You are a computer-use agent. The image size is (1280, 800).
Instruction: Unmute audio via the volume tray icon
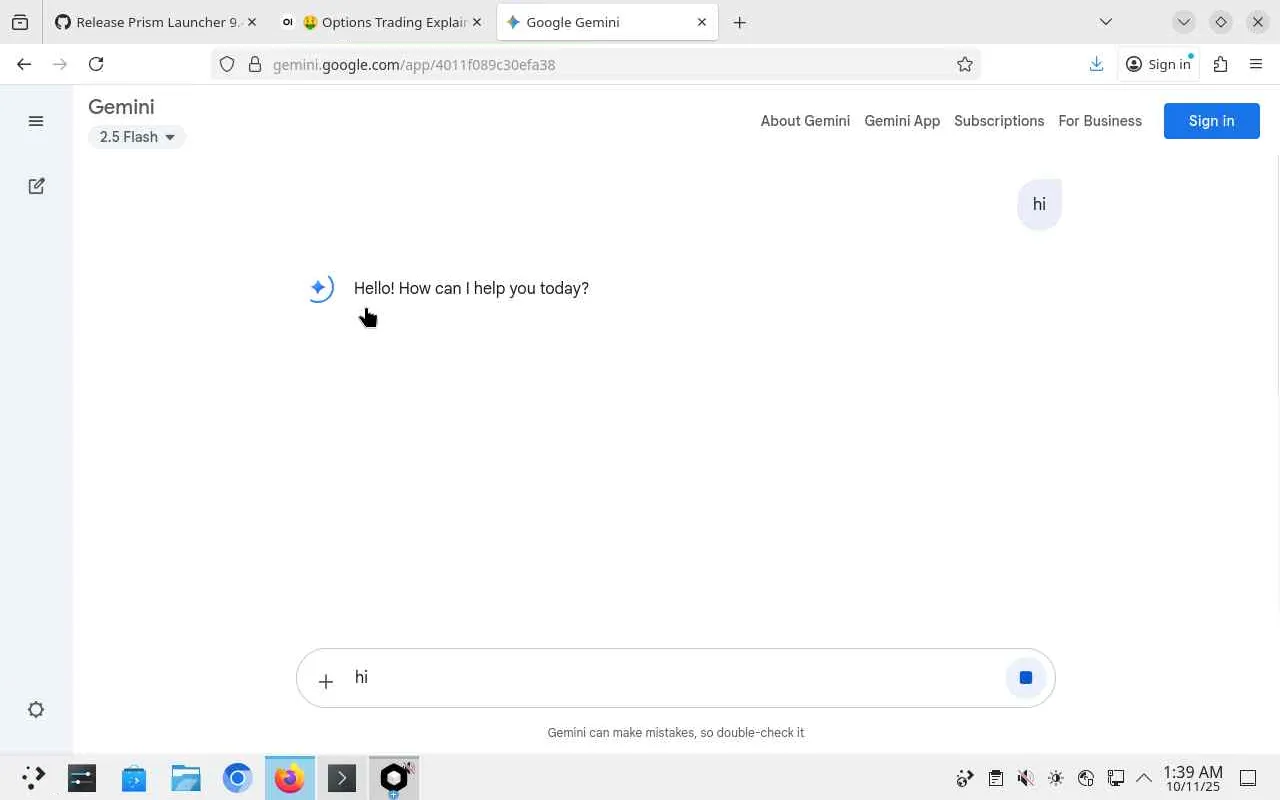pos(1025,778)
